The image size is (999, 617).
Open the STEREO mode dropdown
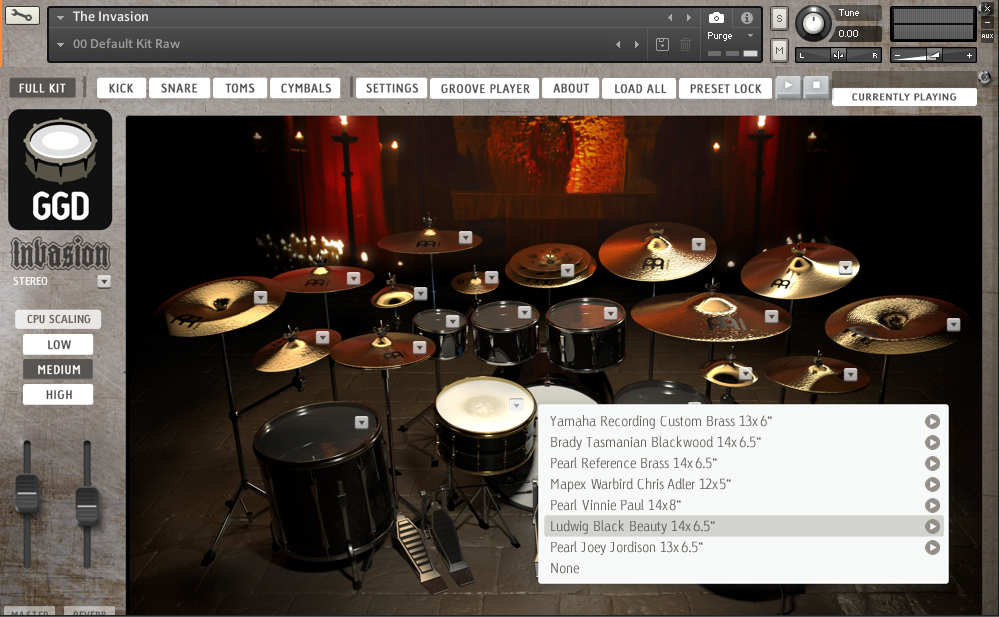tap(104, 281)
